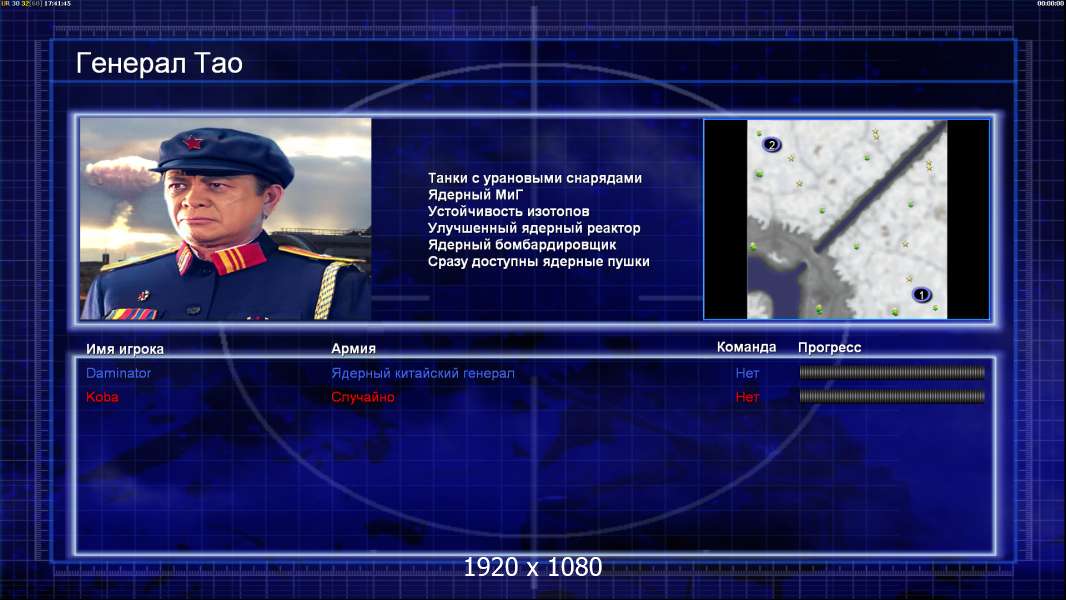Click the title 'Генерал Тао'
1066x600 pixels.
[x=159, y=63]
